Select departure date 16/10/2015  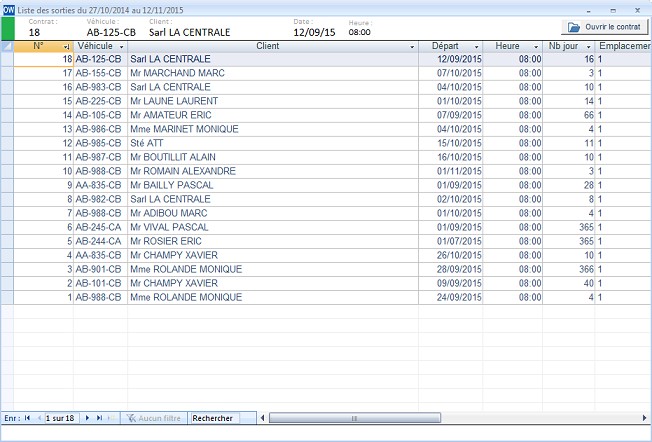point(450,157)
